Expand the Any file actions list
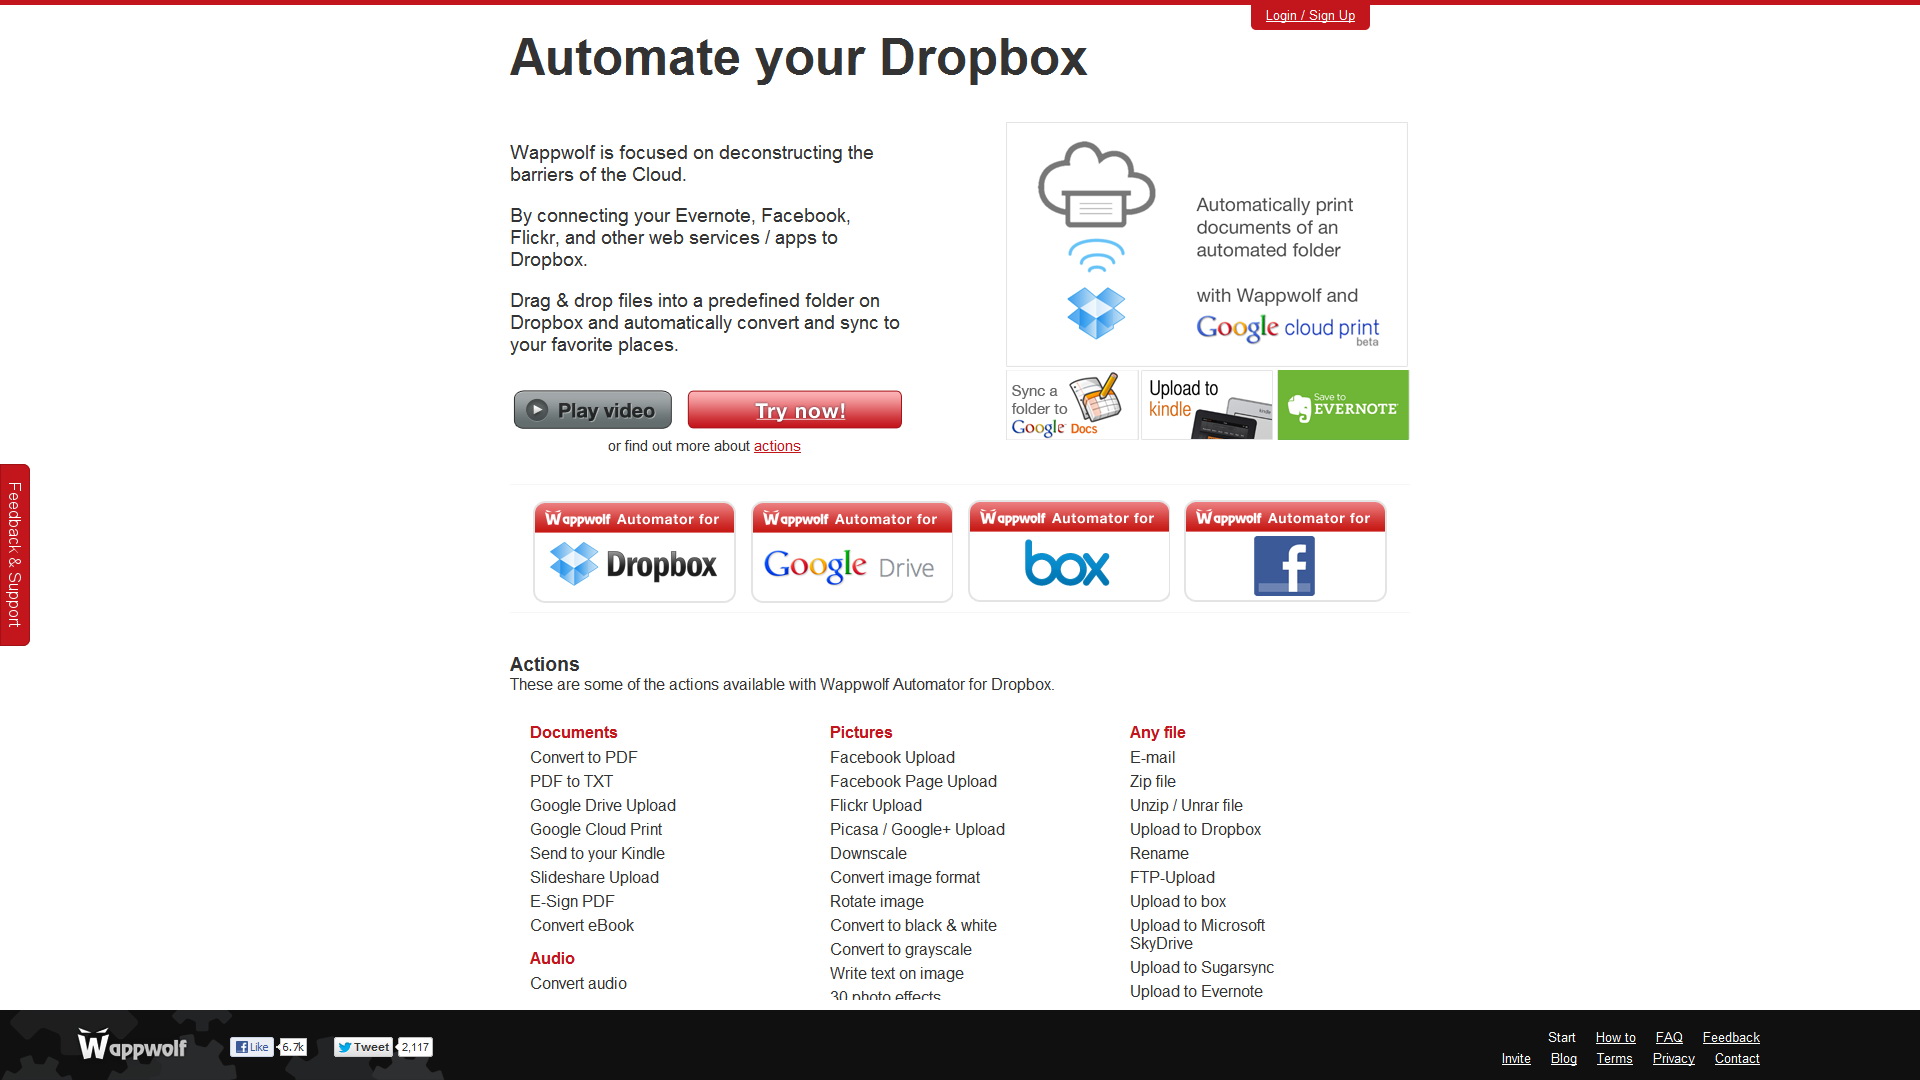1920x1080 pixels. [1158, 732]
